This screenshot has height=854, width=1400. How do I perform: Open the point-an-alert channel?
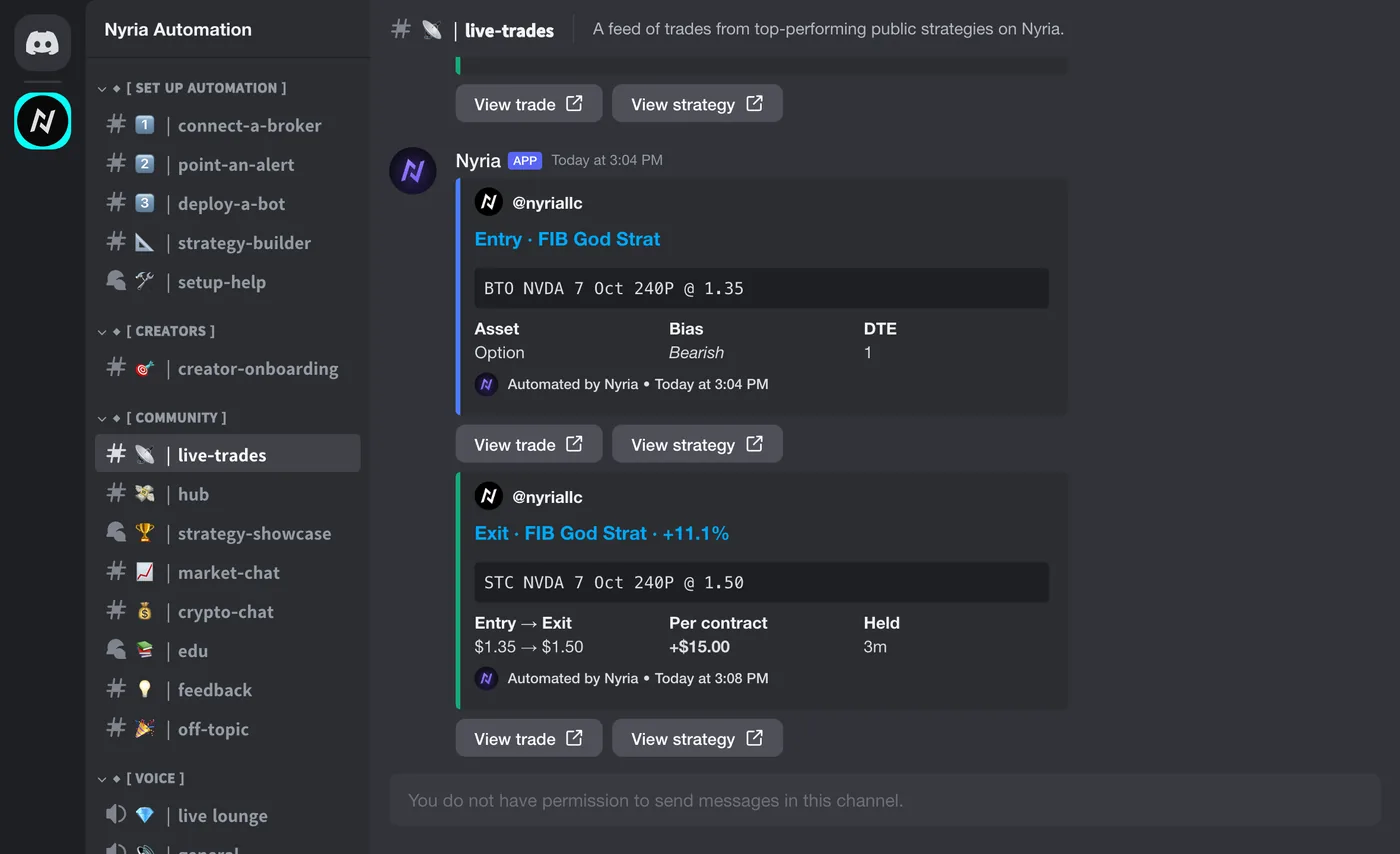click(228, 164)
